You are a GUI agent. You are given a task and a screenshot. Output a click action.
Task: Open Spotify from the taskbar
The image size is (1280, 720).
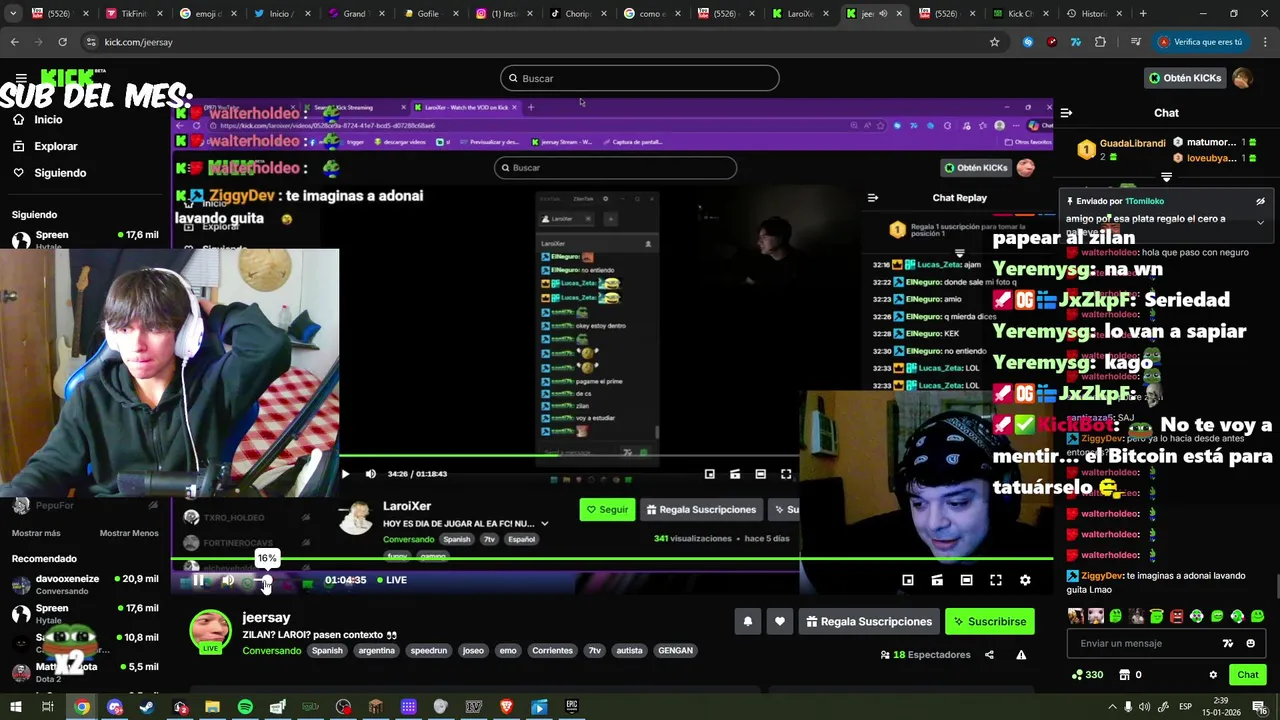click(x=245, y=707)
